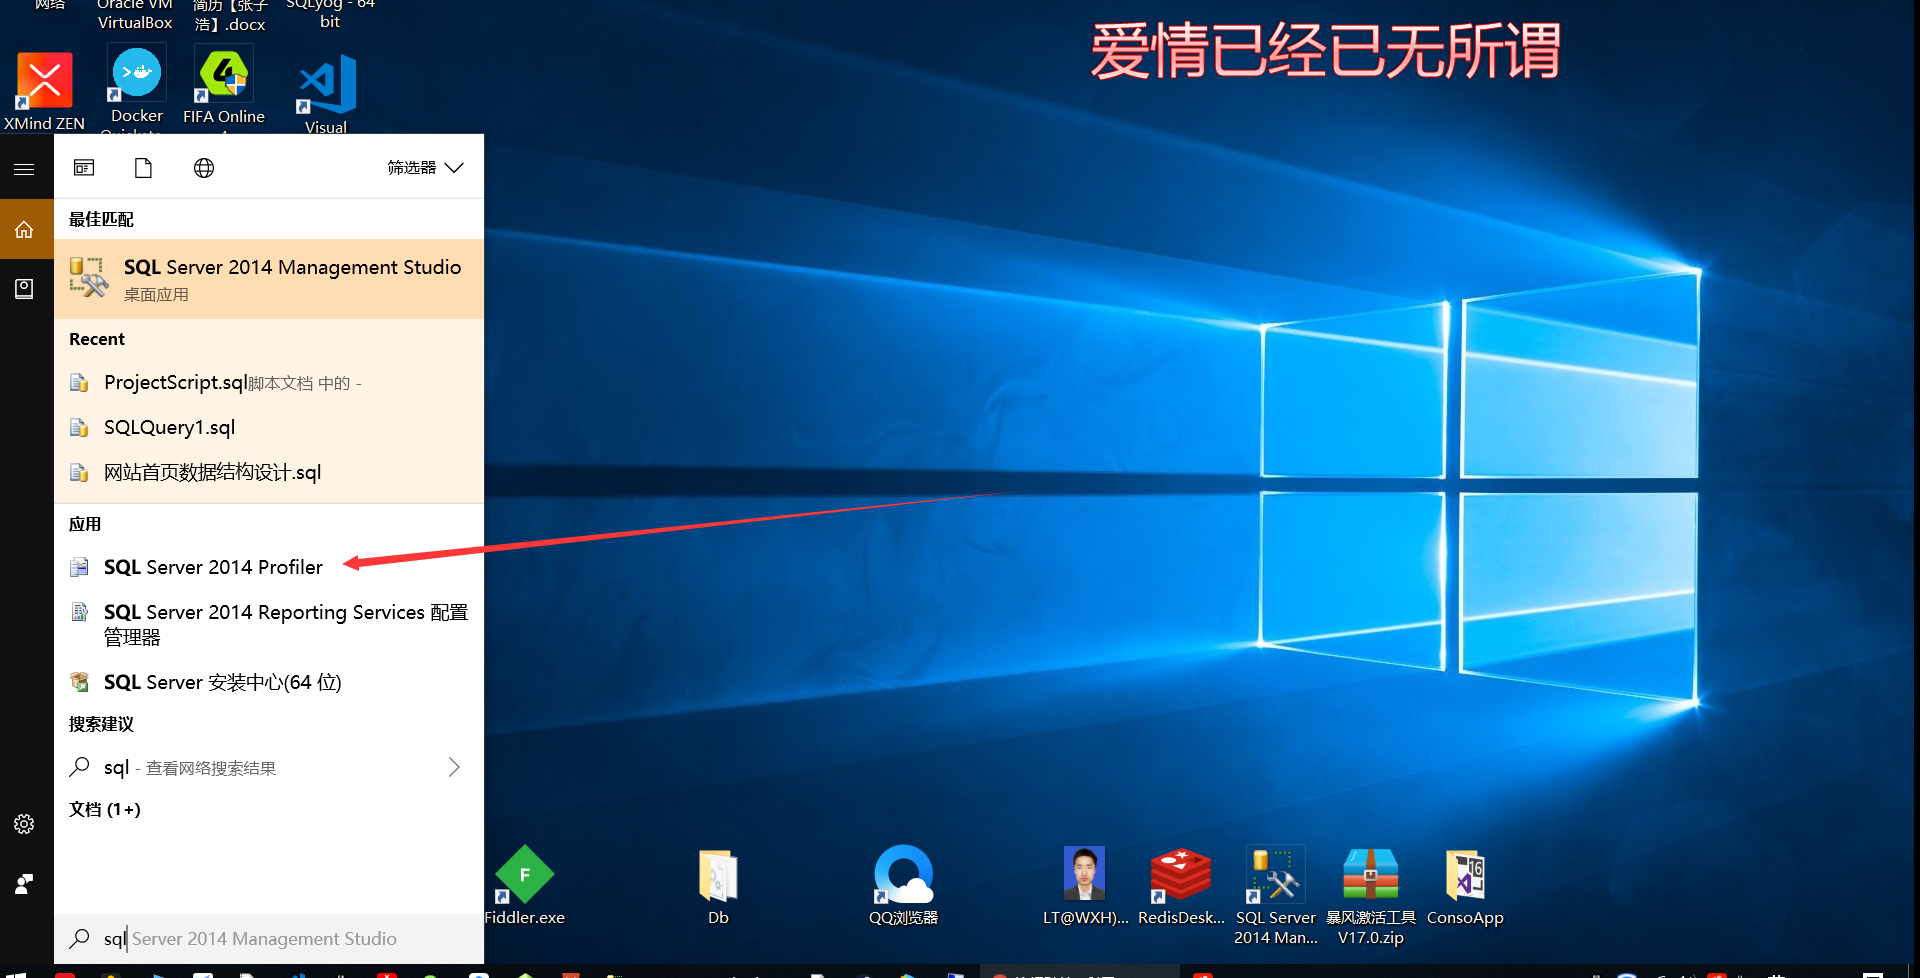Screen dimensions: 1920x978
Task: Open SQL Server 2014 Management Studio best match
Action: tap(269, 279)
